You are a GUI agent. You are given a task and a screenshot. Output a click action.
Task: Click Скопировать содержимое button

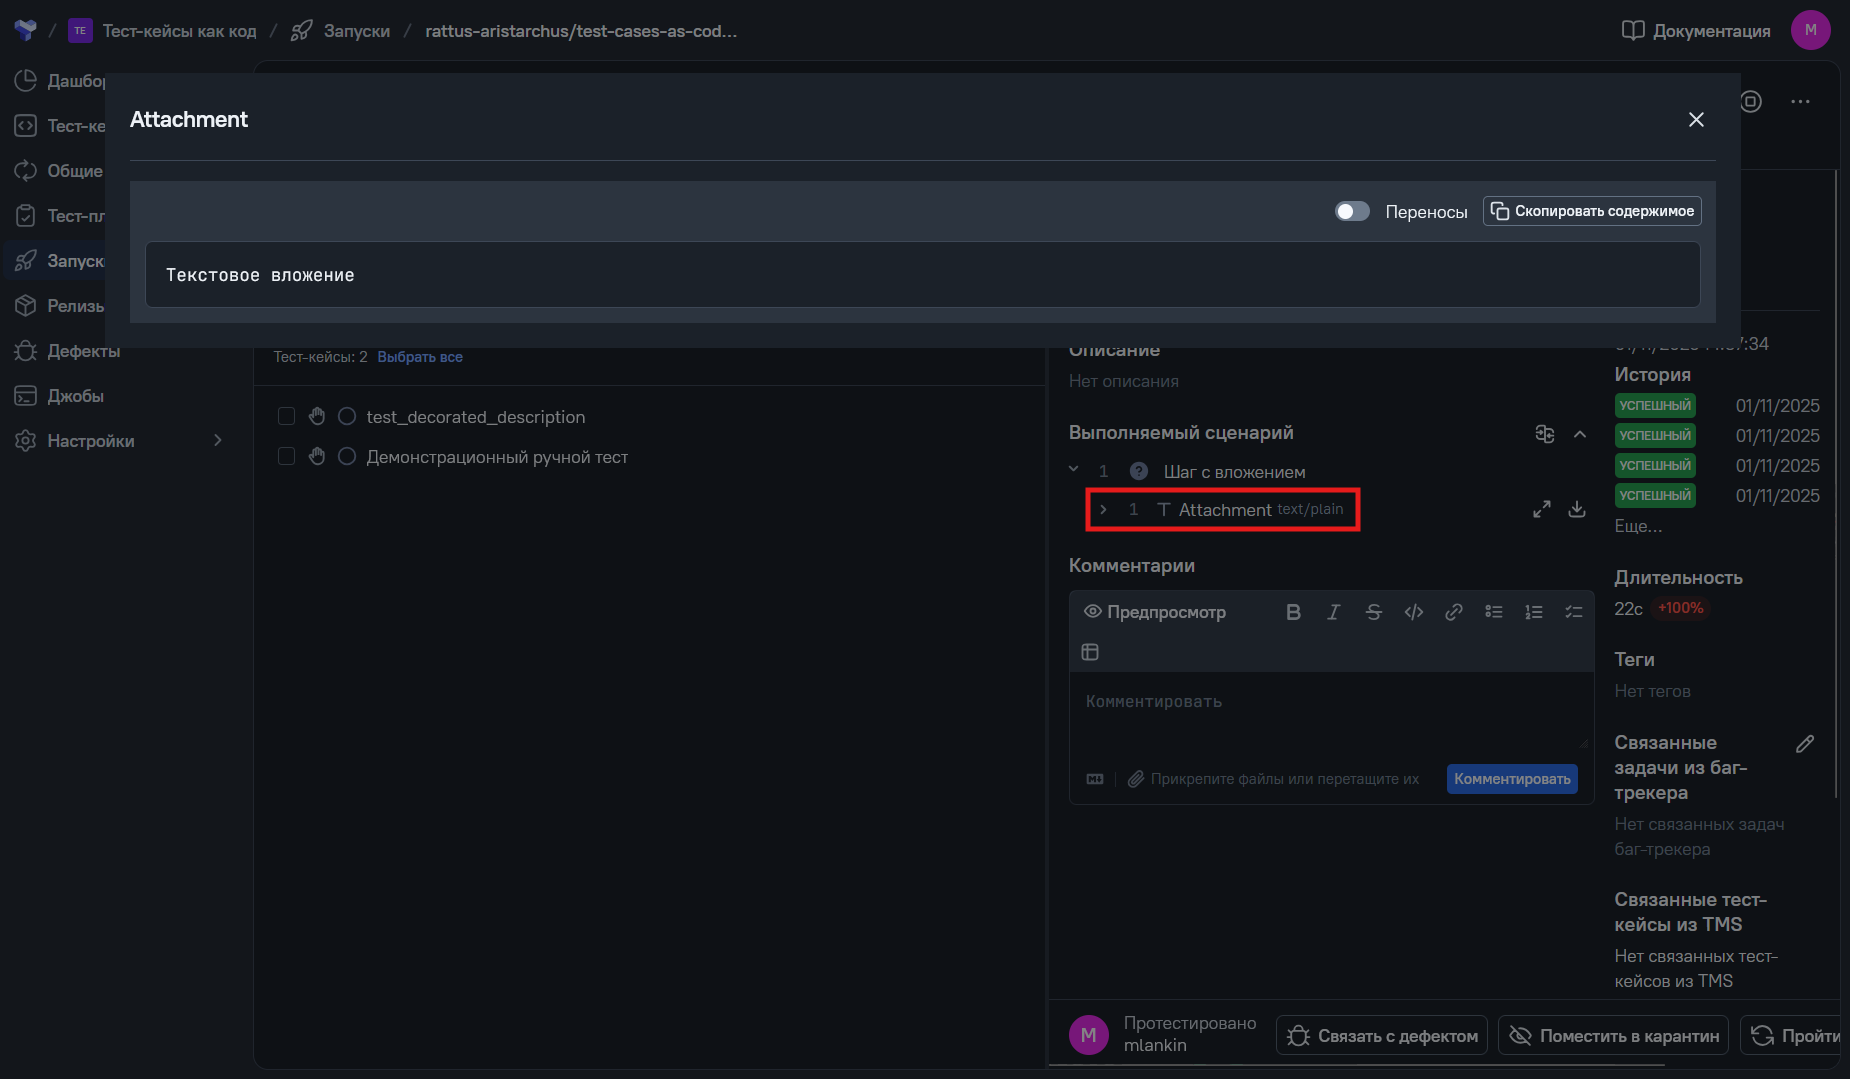pos(1592,211)
